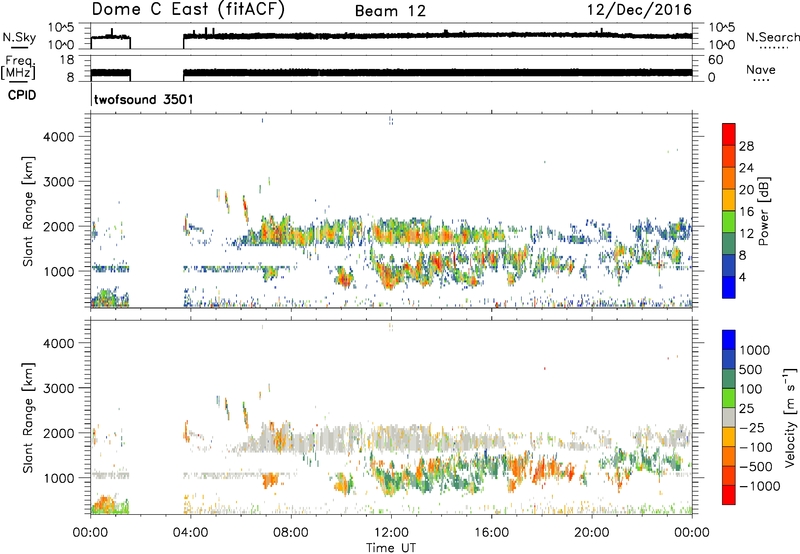This screenshot has height=554, width=800.
Task: Click the 16:00 time axis tick label
Action: click(491, 533)
